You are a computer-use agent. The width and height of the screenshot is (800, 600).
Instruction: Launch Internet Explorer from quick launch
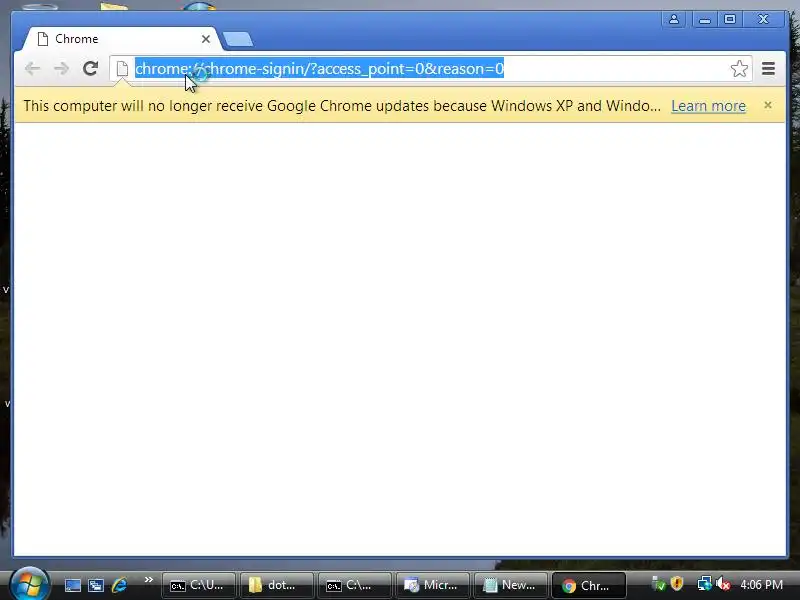pos(119,585)
